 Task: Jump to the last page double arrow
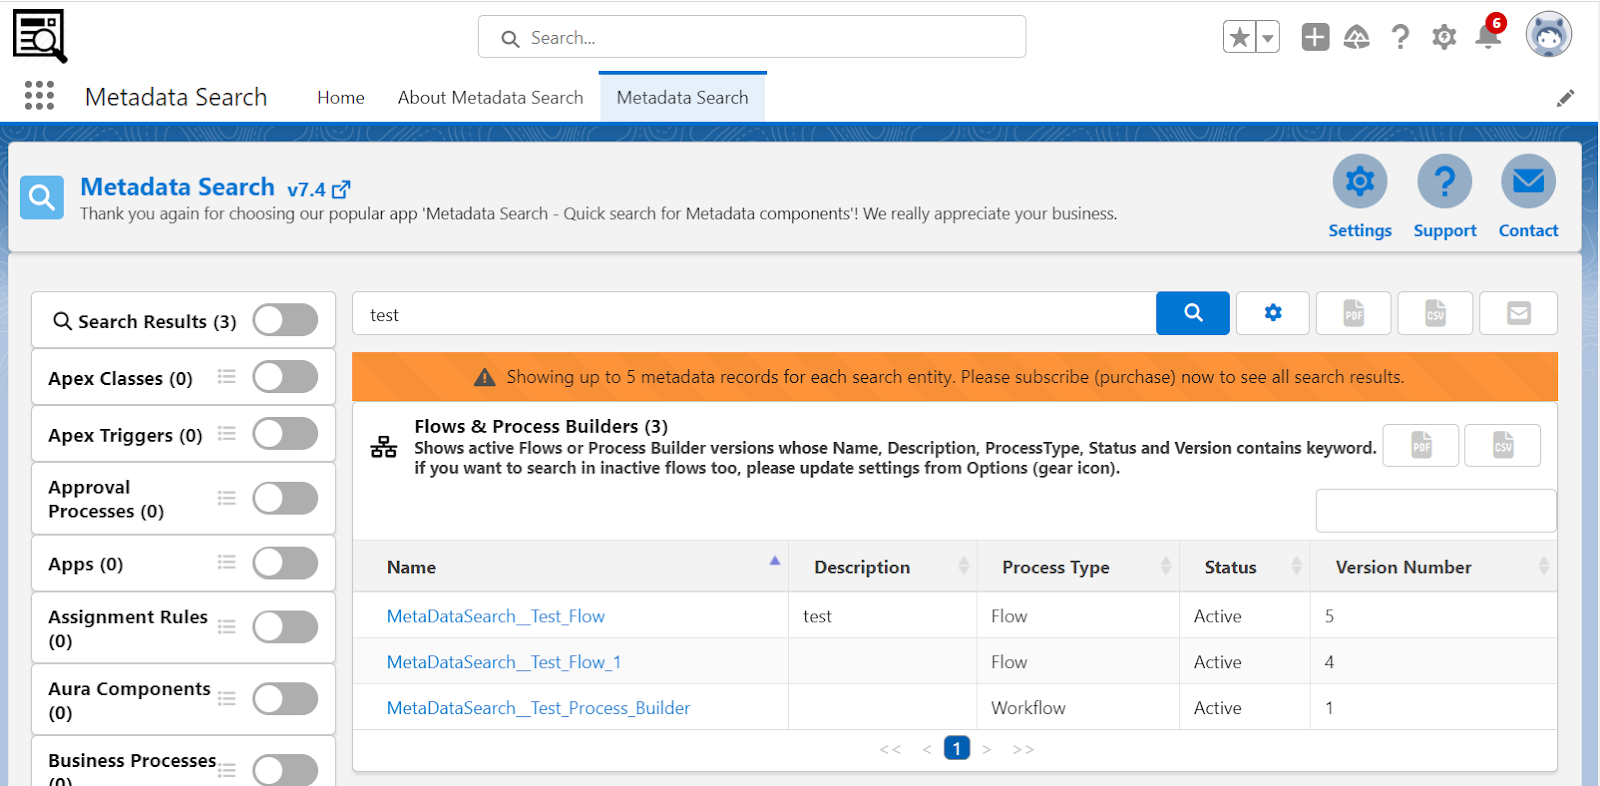[x=1023, y=749]
